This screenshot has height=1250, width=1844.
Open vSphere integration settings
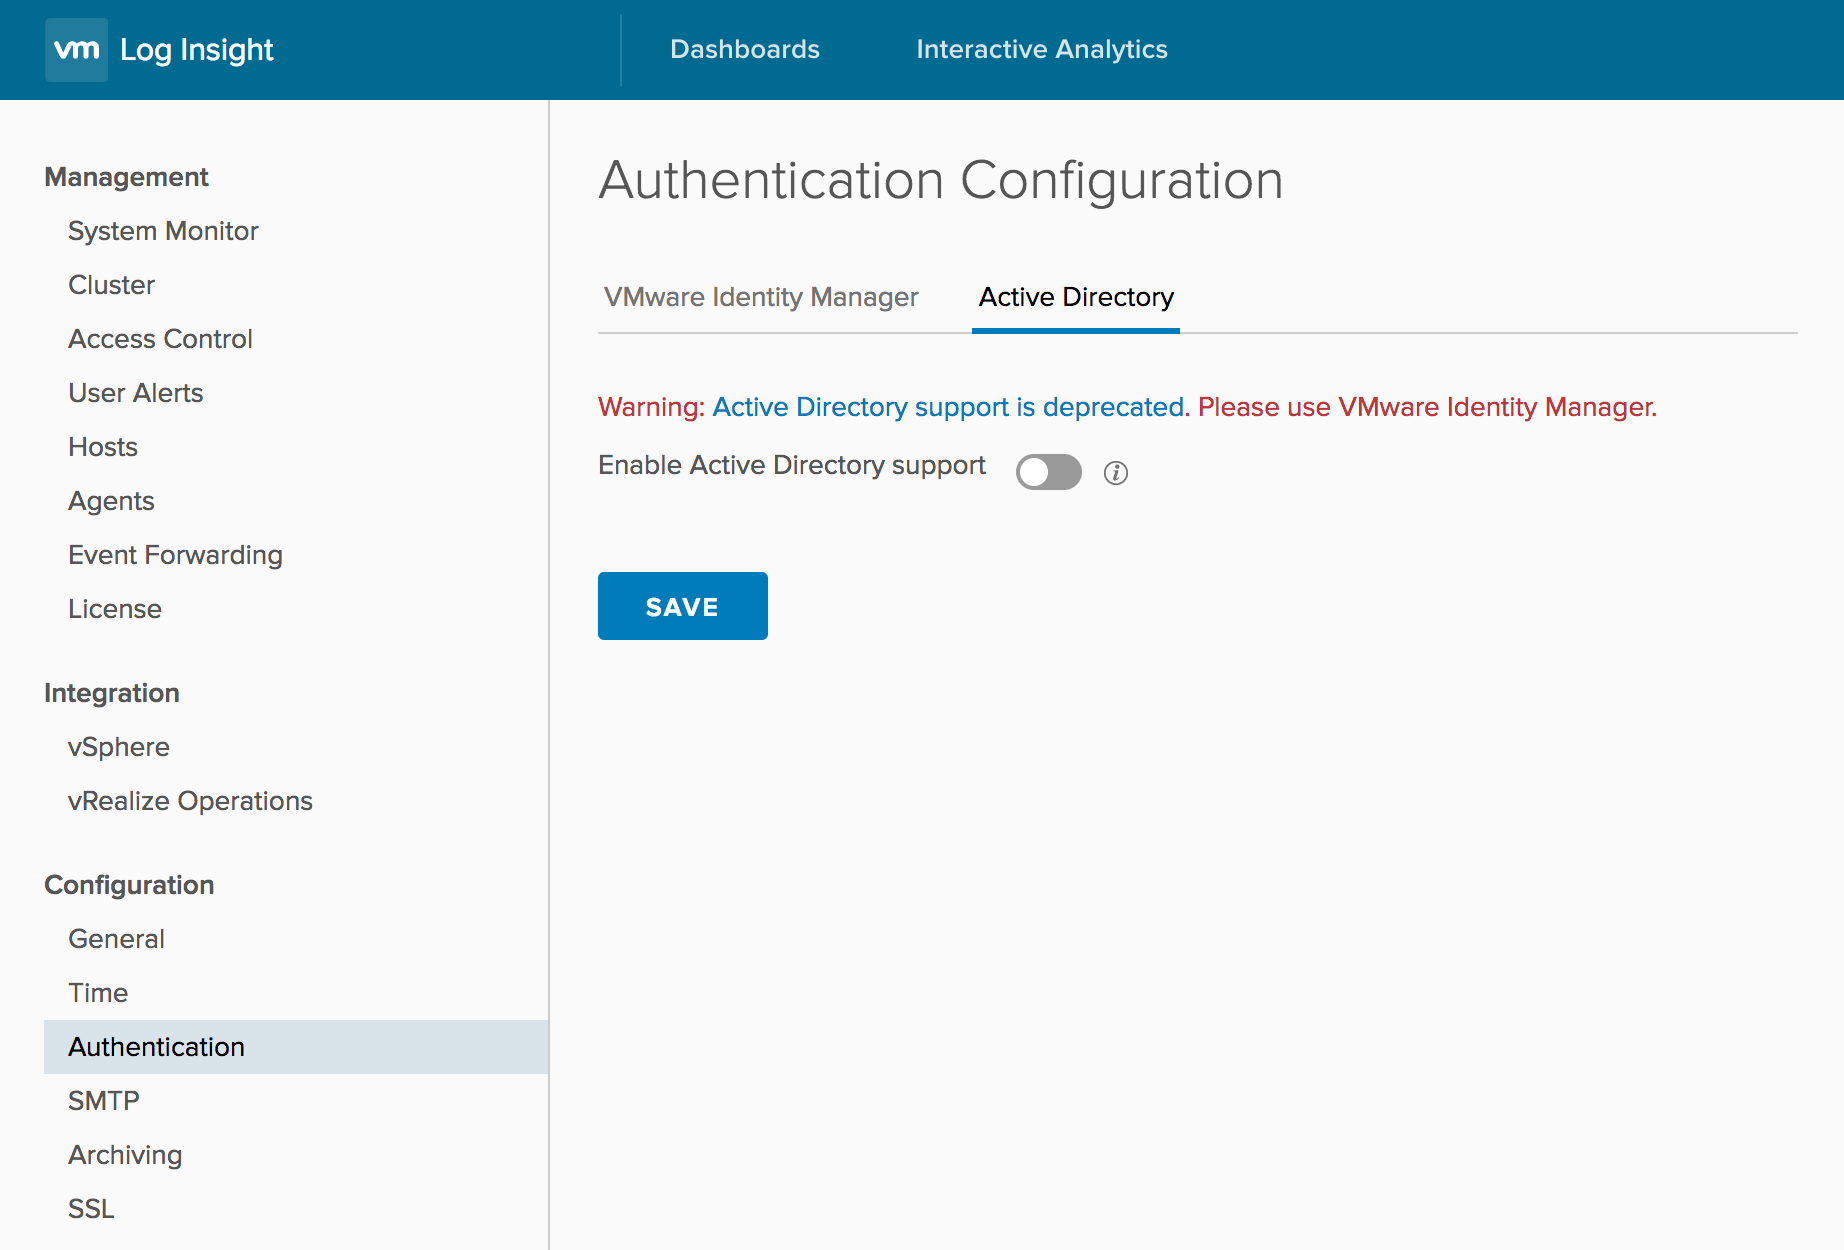tap(118, 747)
